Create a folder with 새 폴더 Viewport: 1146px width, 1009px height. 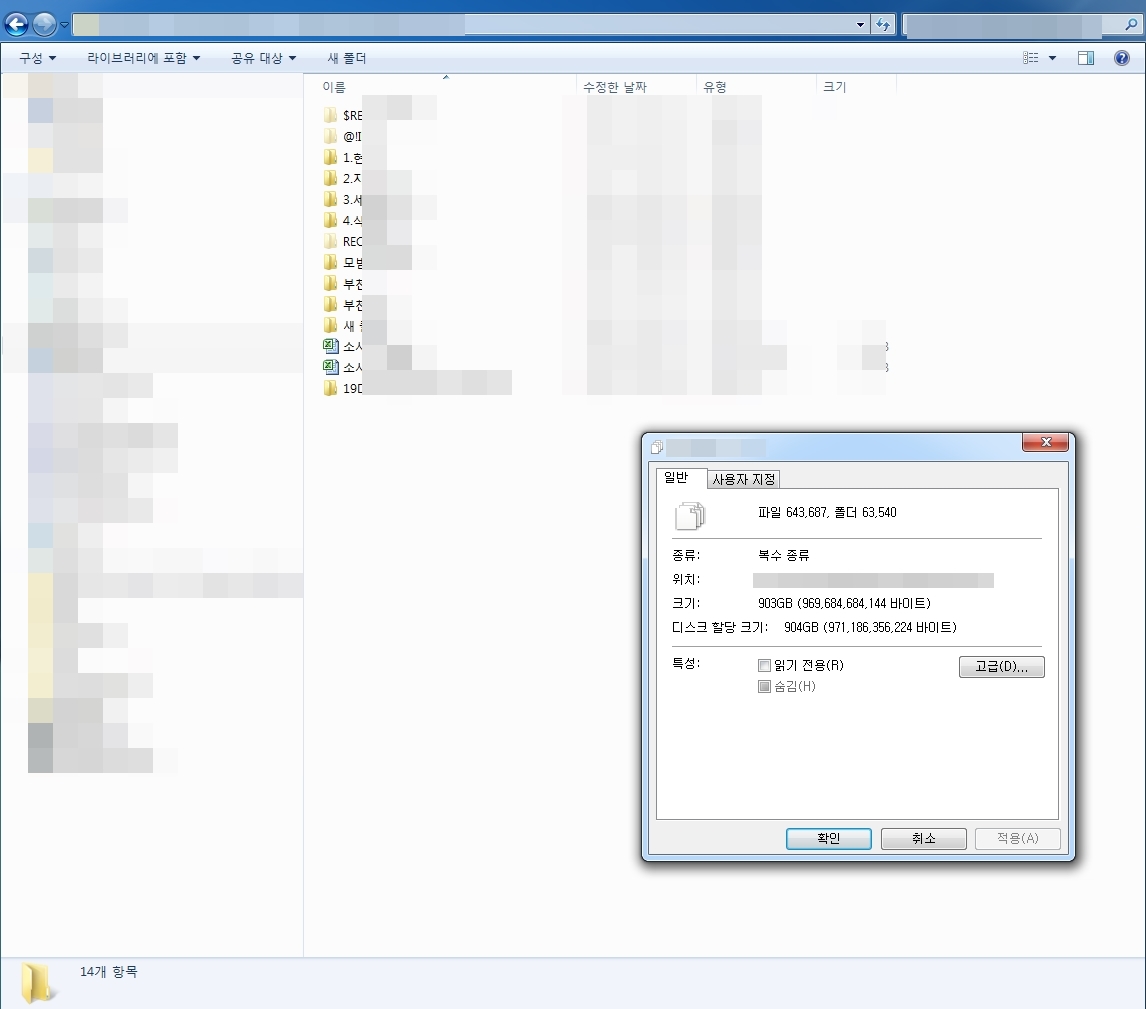(x=346, y=58)
